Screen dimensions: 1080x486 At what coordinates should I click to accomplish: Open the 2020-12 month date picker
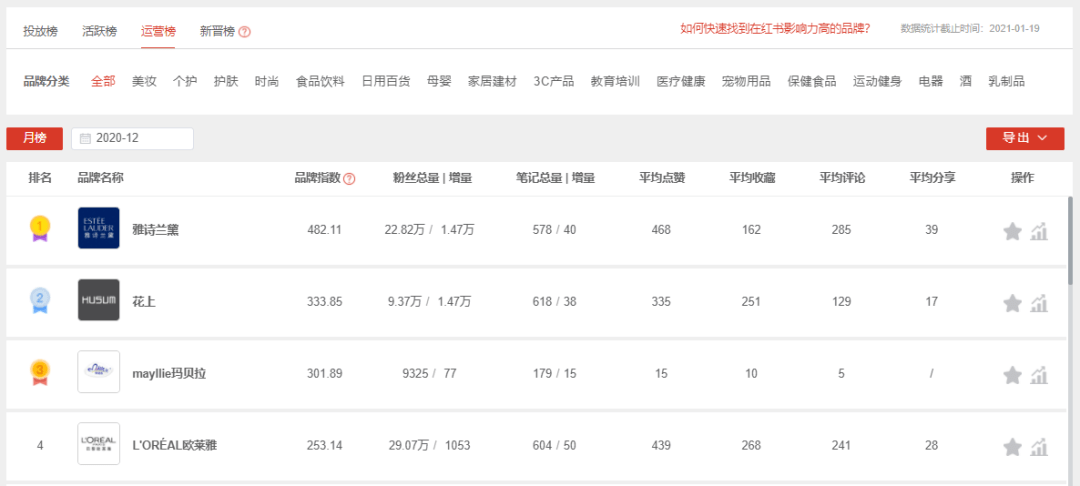pyautogui.click(x=132, y=139)
